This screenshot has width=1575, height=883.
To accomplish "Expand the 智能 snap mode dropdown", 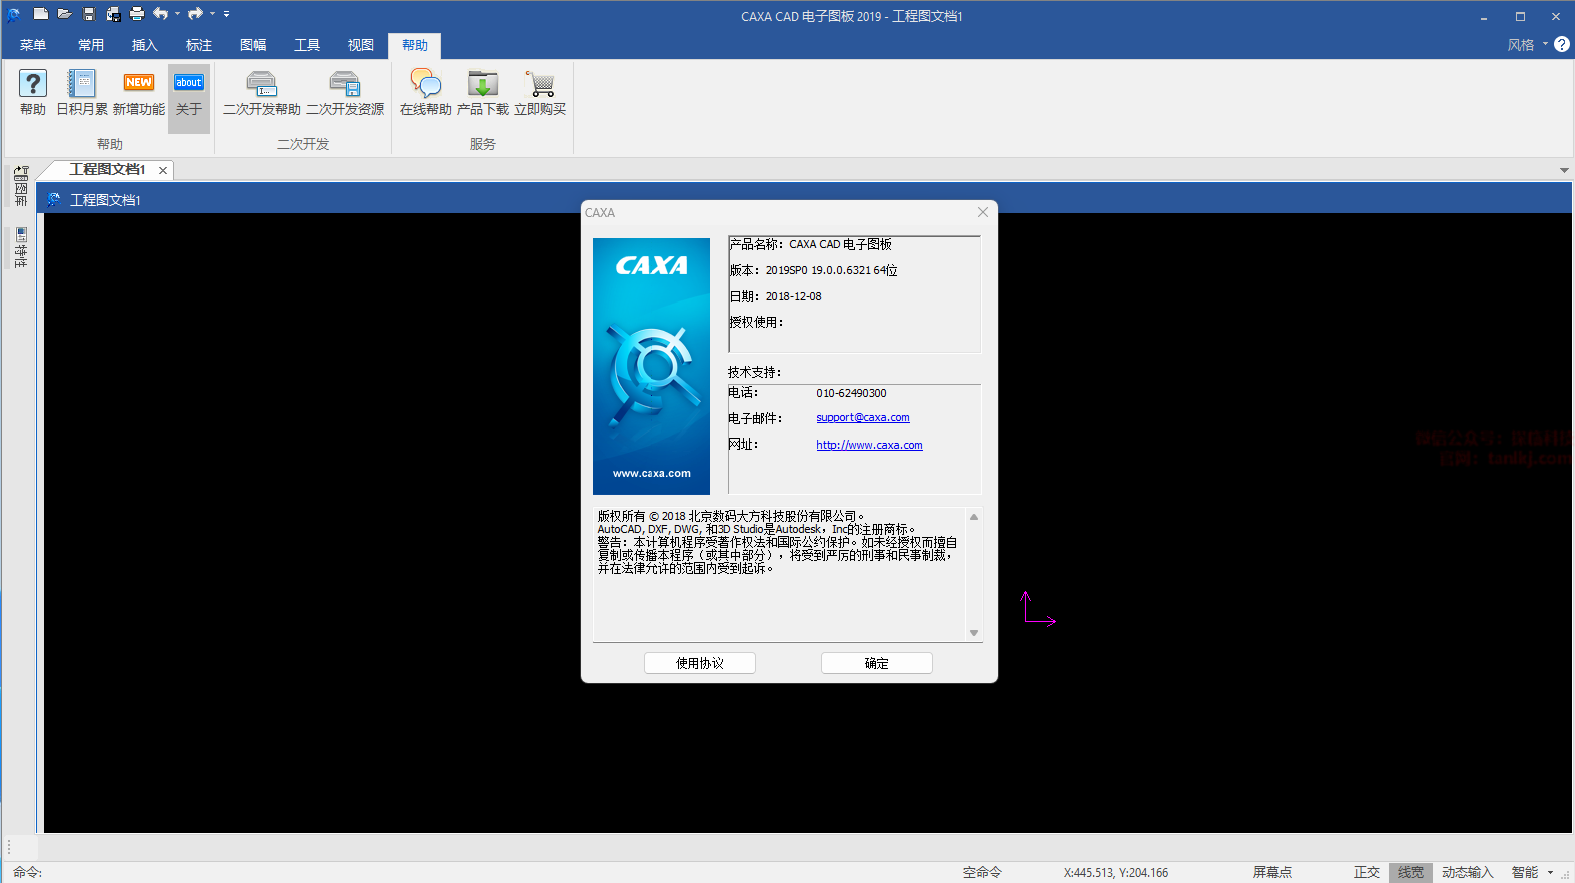I will [x=1550, y=872].
